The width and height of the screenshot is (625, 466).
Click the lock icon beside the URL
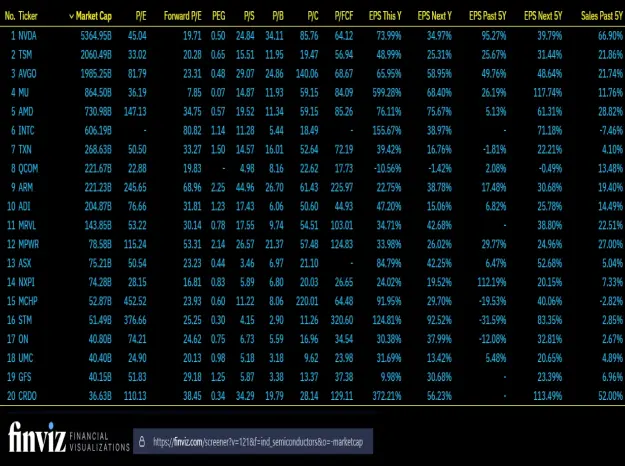point(142,442)
